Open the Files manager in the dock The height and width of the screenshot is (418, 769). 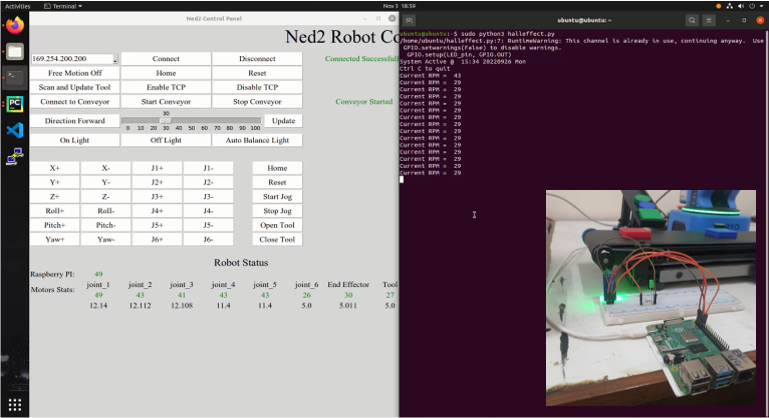14,51
